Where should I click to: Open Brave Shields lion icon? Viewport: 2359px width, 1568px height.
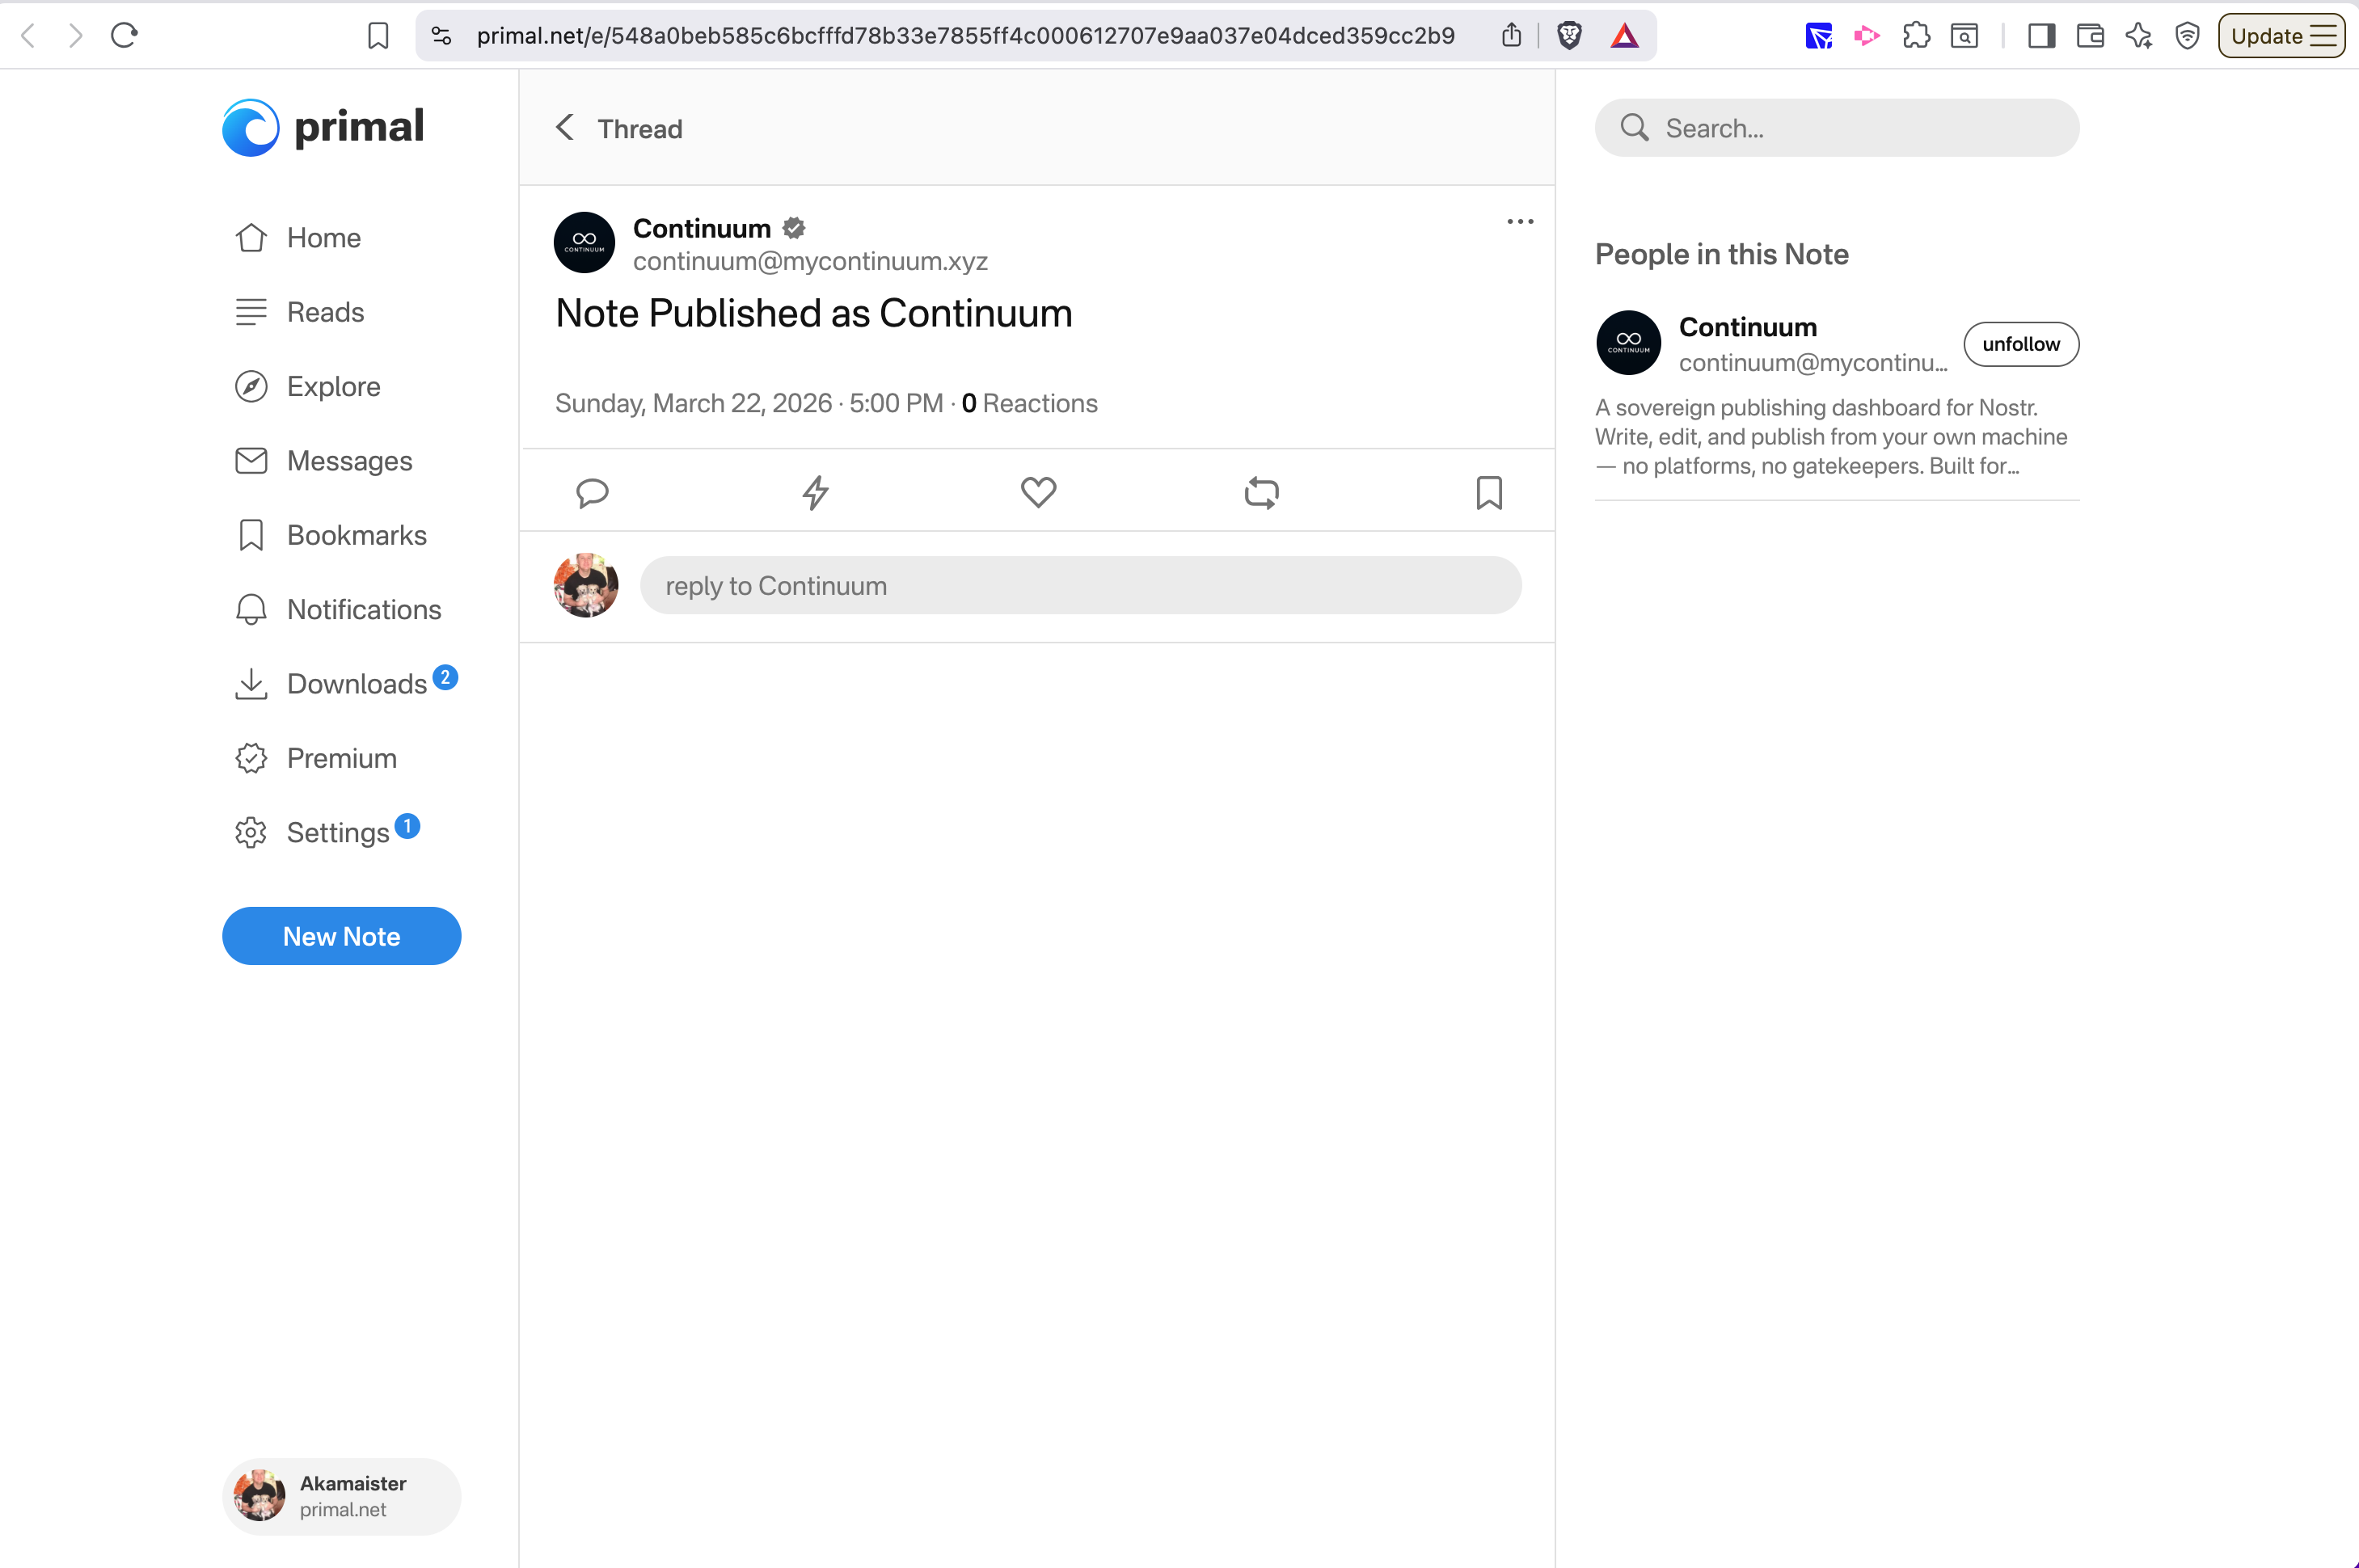[1569, 36]
